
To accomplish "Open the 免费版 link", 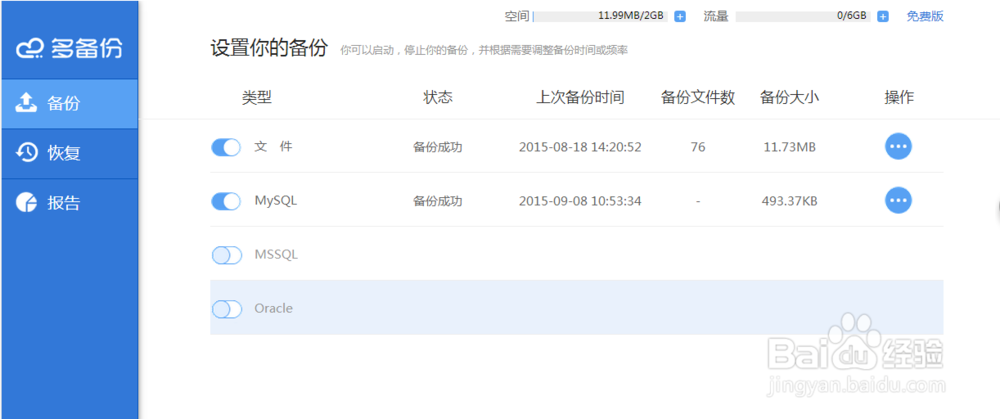I will [925, 17].
